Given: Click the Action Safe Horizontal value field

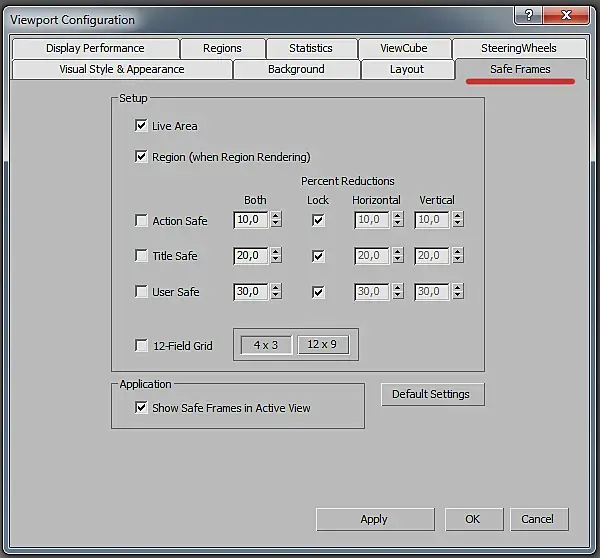Looking at the screenshot, I should 372,220.
